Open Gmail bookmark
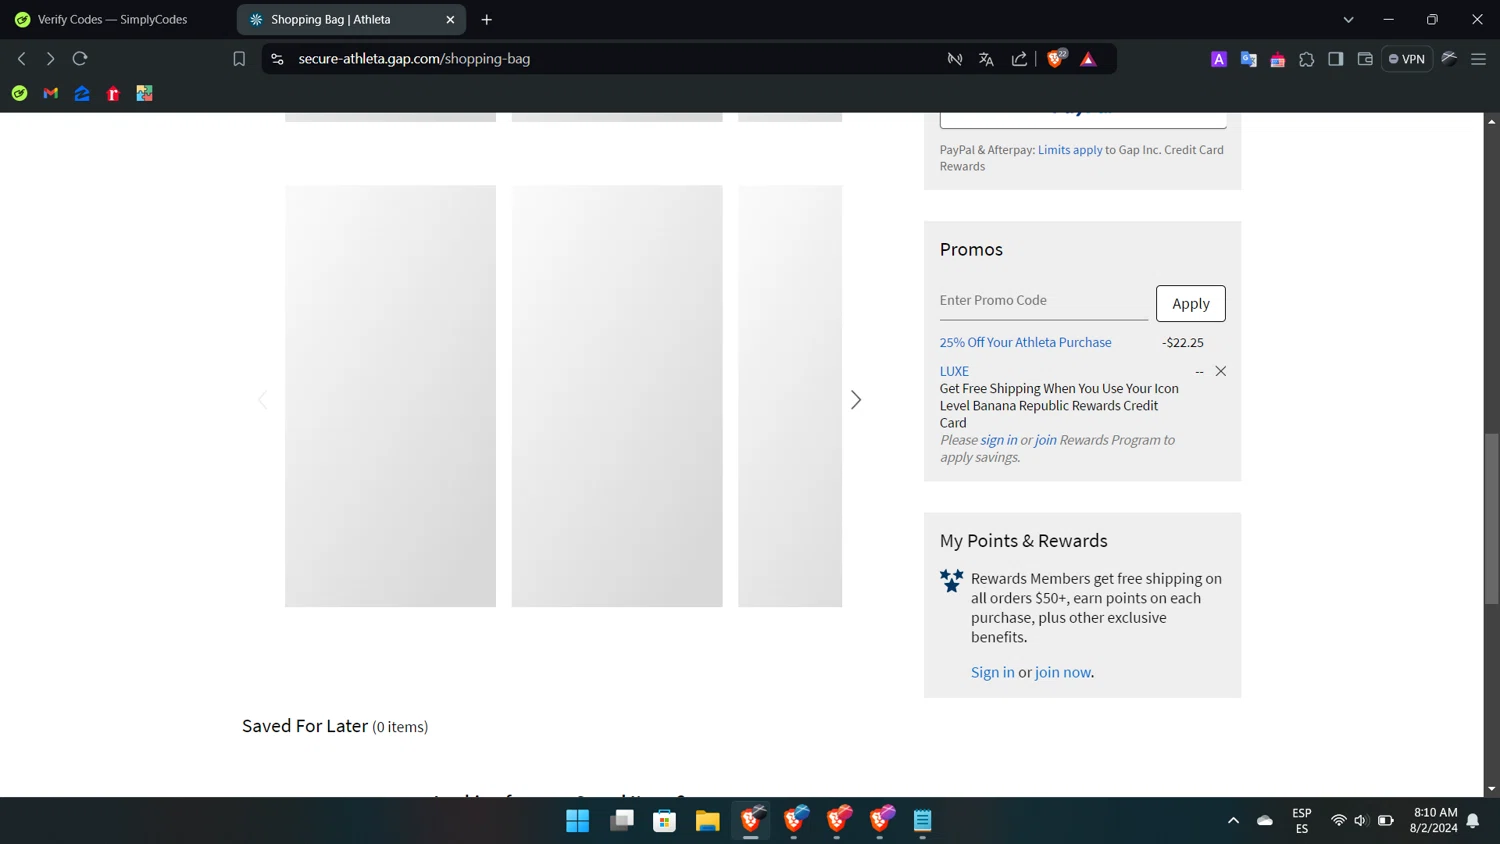This screenshot has height=844, width=1500. pos(51,93)
